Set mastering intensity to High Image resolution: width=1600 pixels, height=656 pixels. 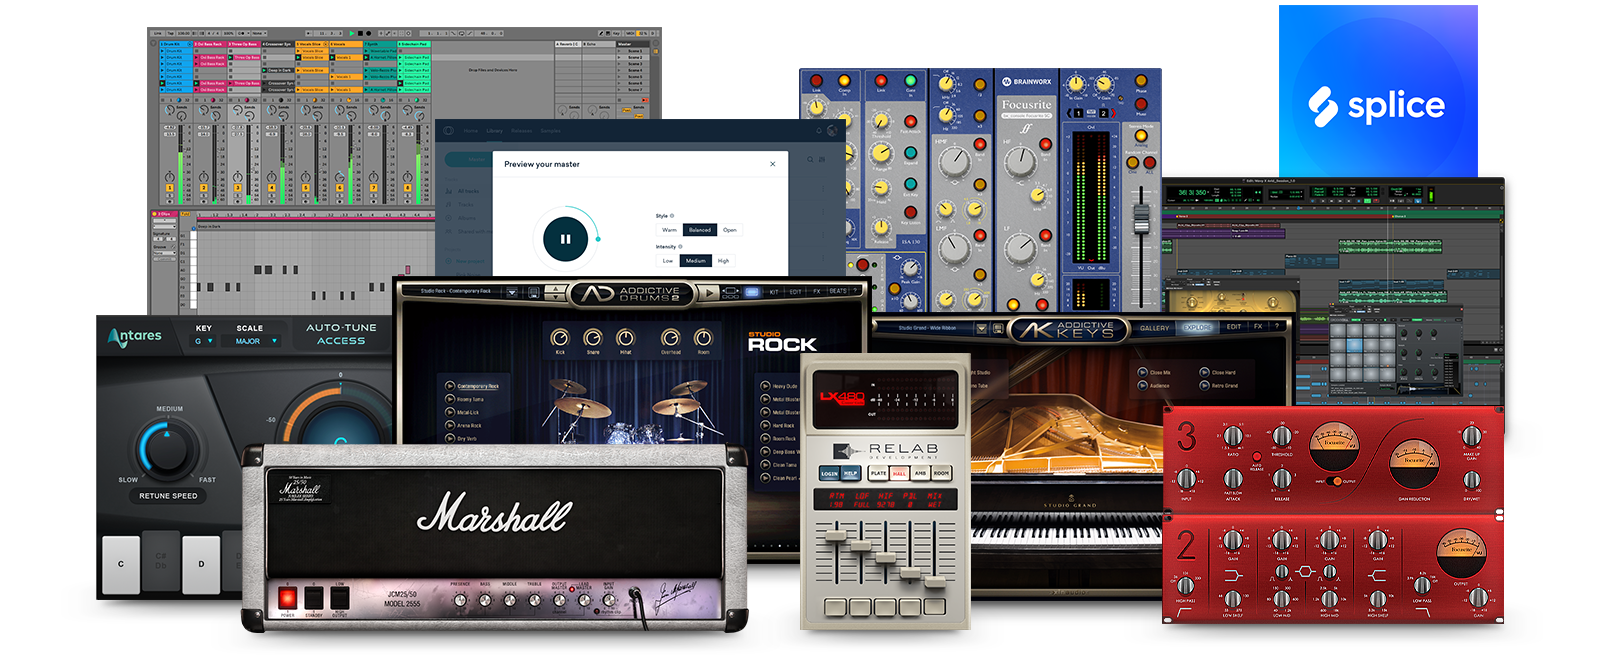pos(724,261)
